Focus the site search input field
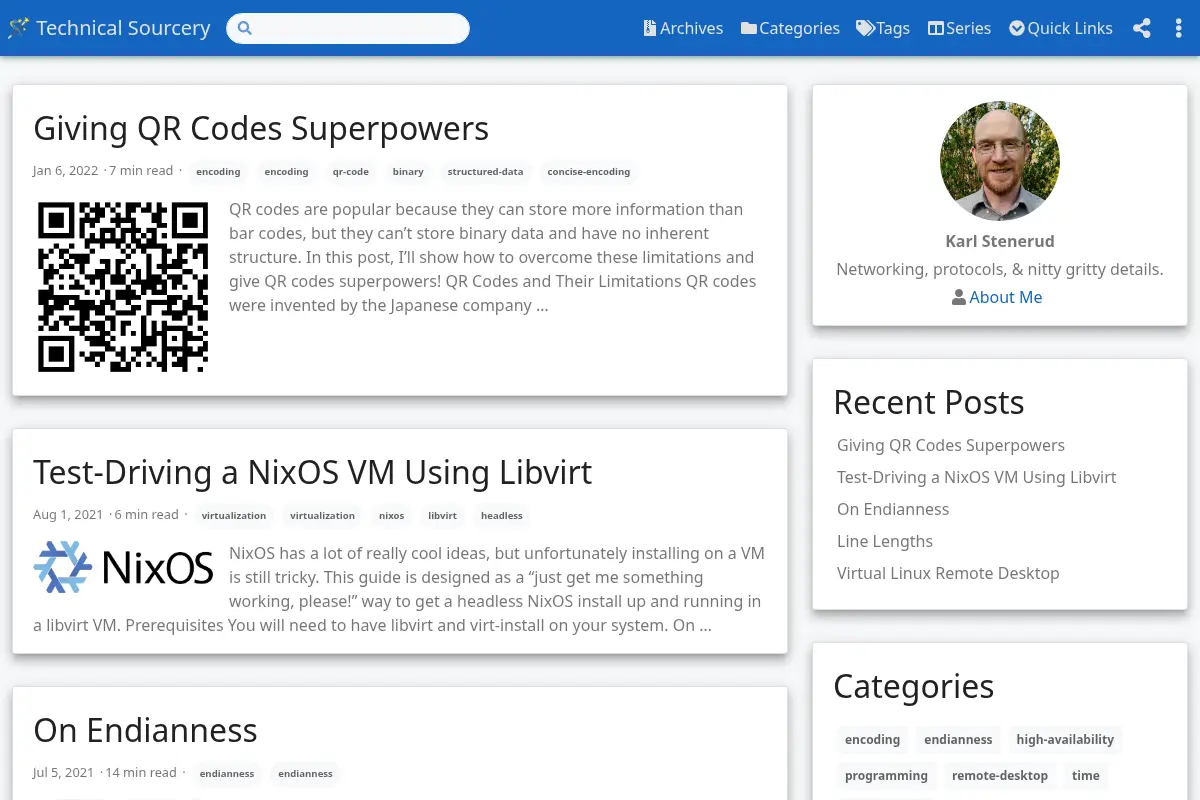This screenshot has width=1200, height=800. (x=348, y=28)
